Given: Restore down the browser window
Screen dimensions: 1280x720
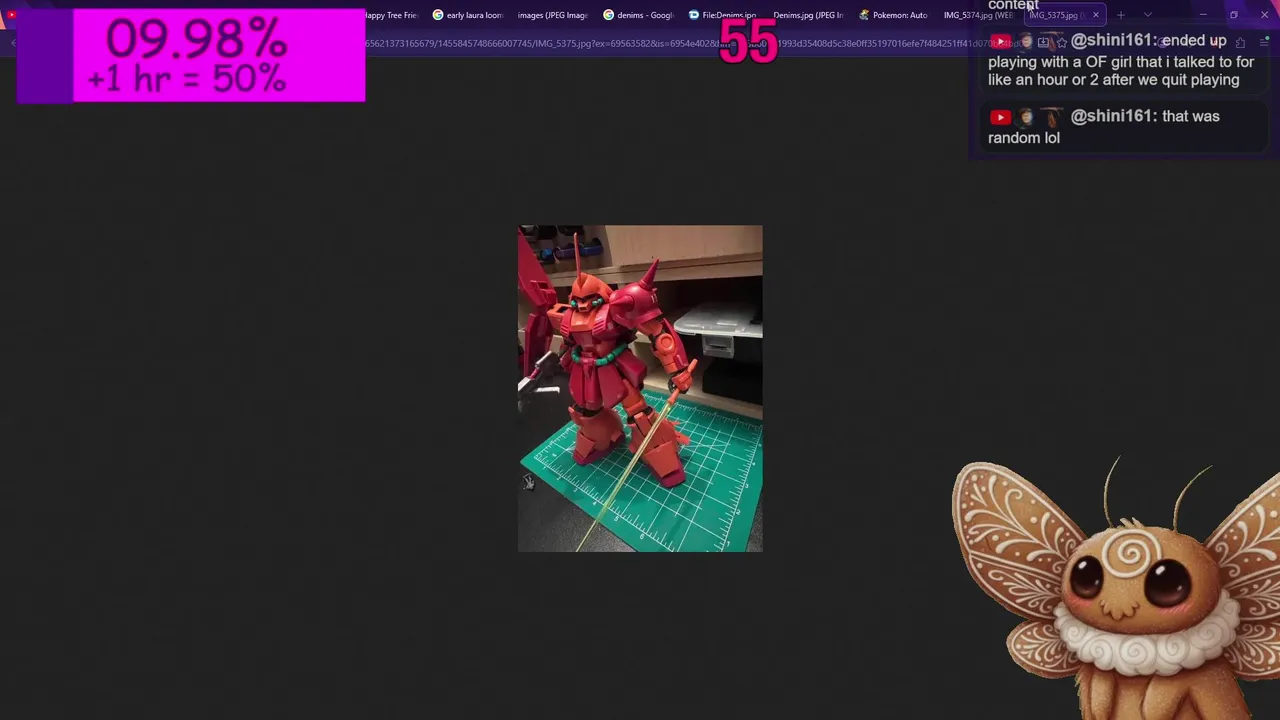Looking at the screenshot, I should [1234, 15].
